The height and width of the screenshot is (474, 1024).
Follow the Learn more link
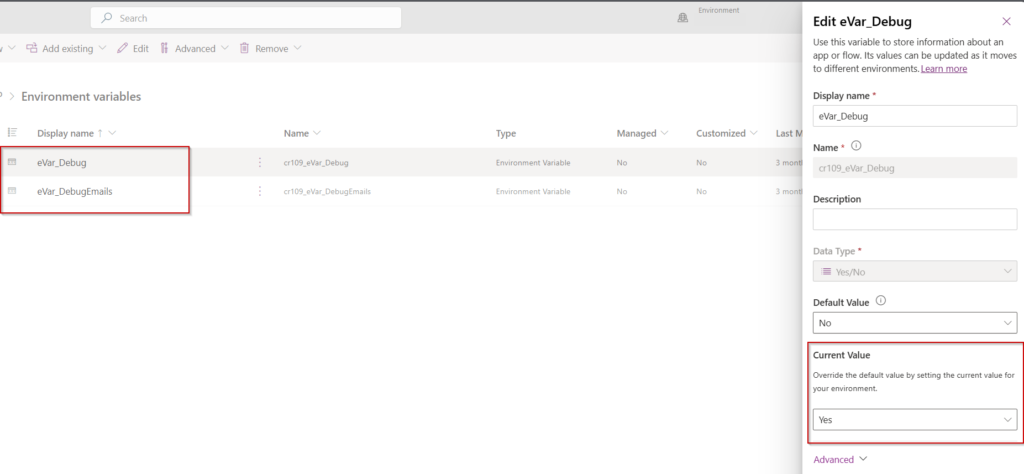click(x=943, y=69)
